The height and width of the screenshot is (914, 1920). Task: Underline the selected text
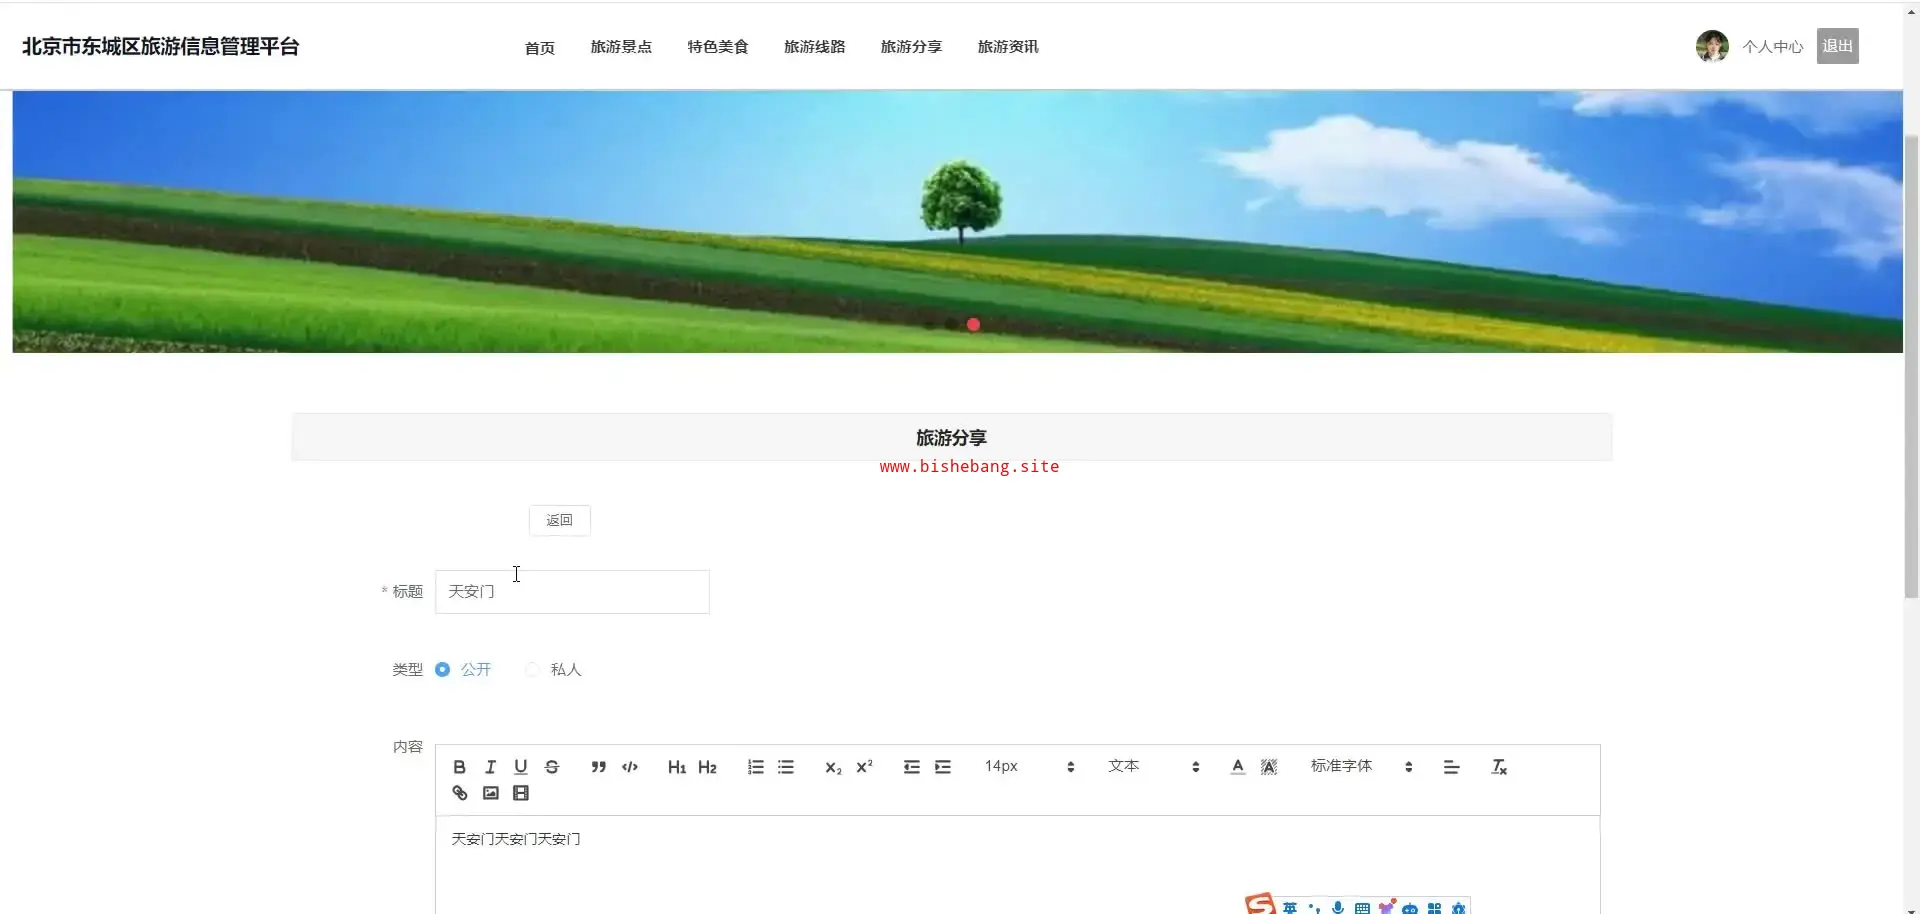click(x=521, y=767)
